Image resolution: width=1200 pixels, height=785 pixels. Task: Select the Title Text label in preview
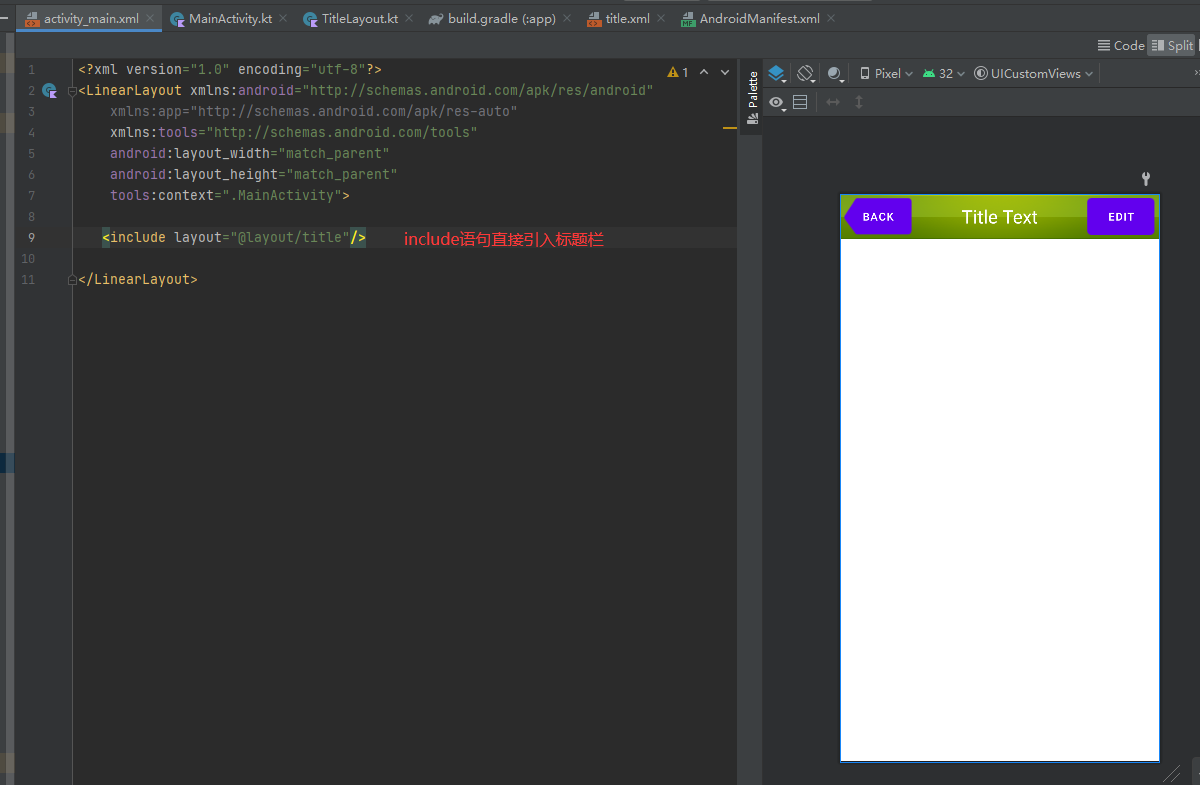999,217
